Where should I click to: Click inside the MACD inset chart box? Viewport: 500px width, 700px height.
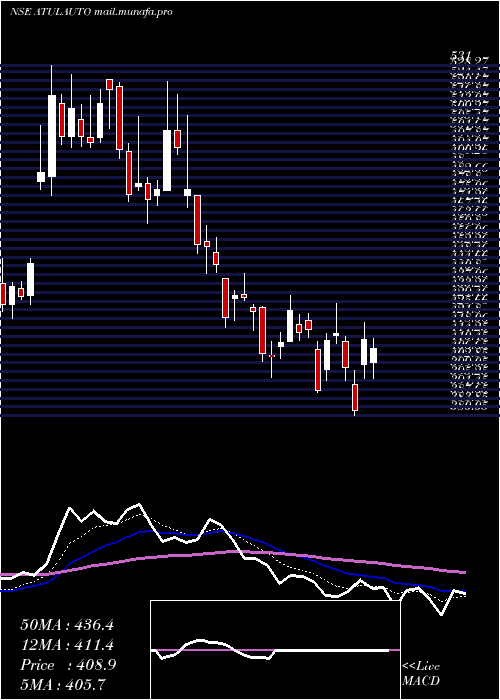coord(275,650)
